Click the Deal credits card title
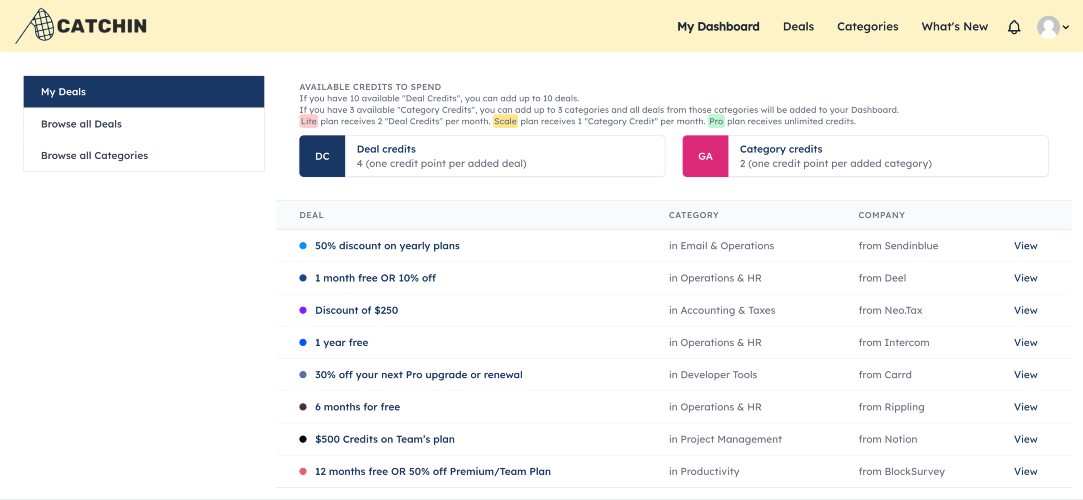The width and height of the screenshot is (1083, 500). click(x=386, y=149)
